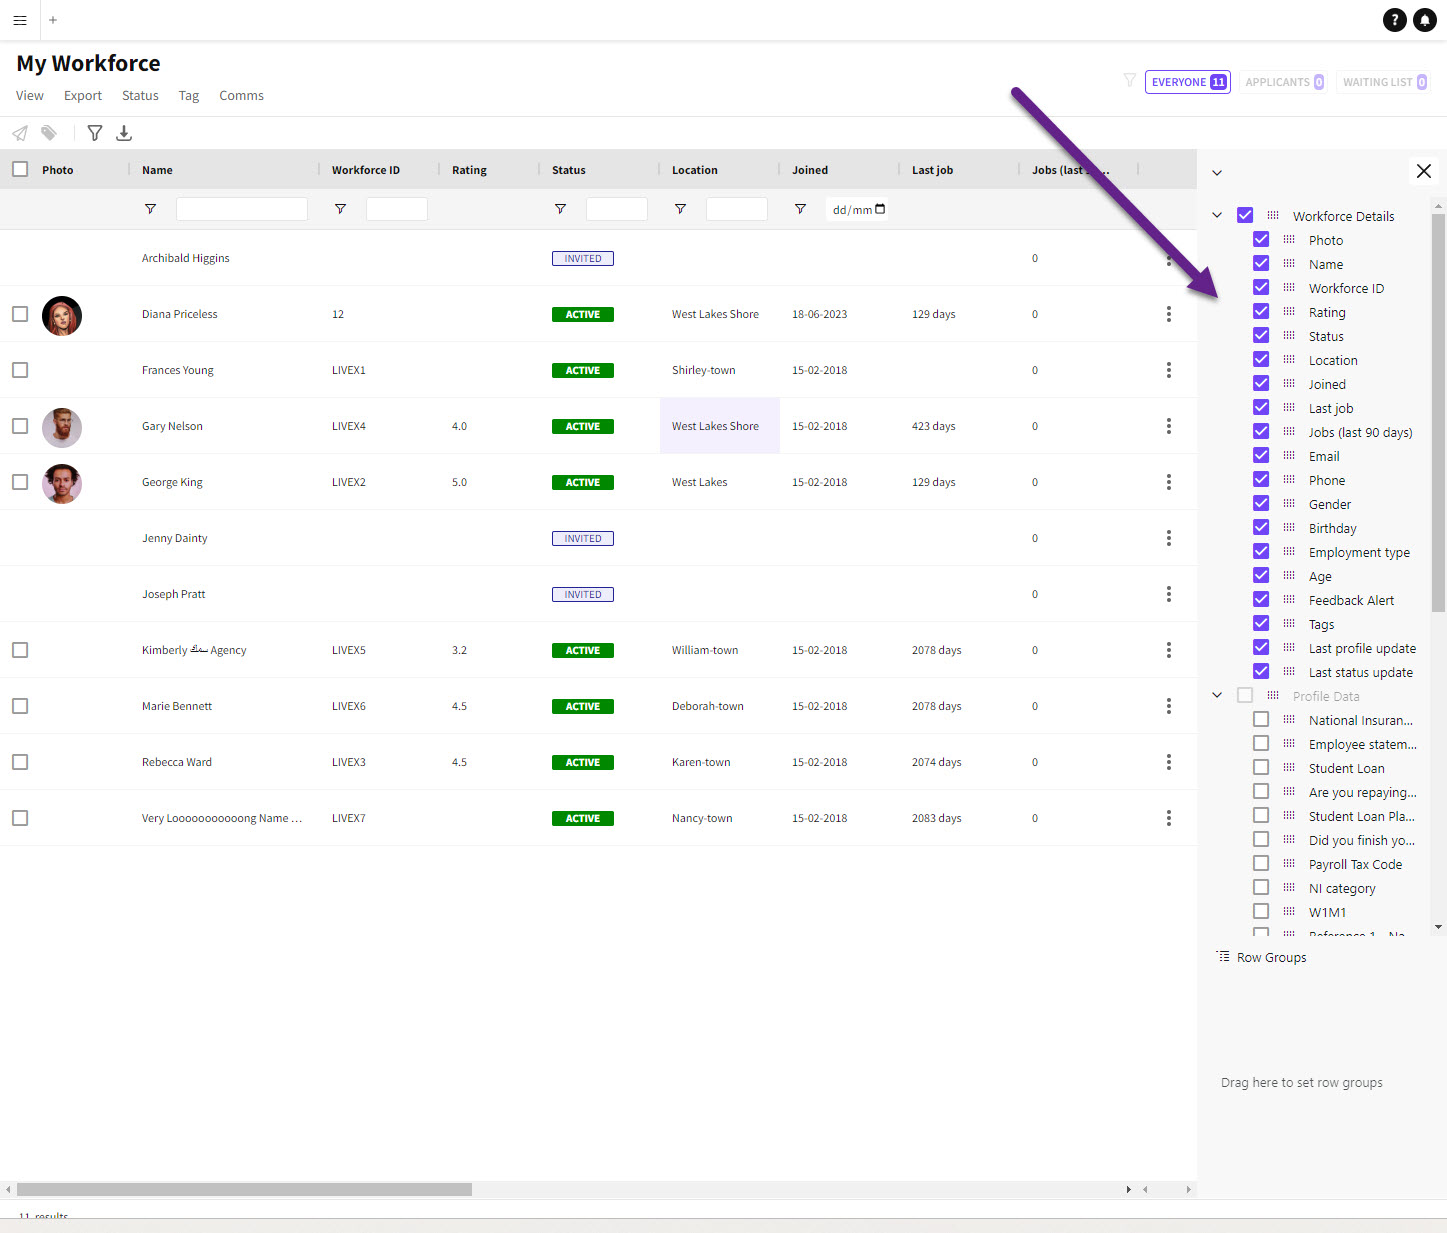Click the Name column filter icon
Screen dimensions: 1447x1233
pos(150,209)
